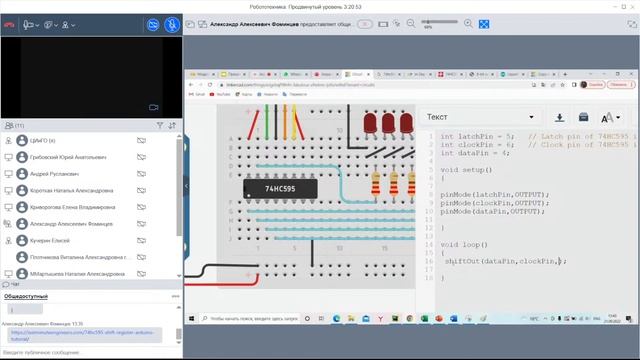Screen dimensions: 640x360
Task: Open the font size dropdown in code editor
Action: (611, 118)
